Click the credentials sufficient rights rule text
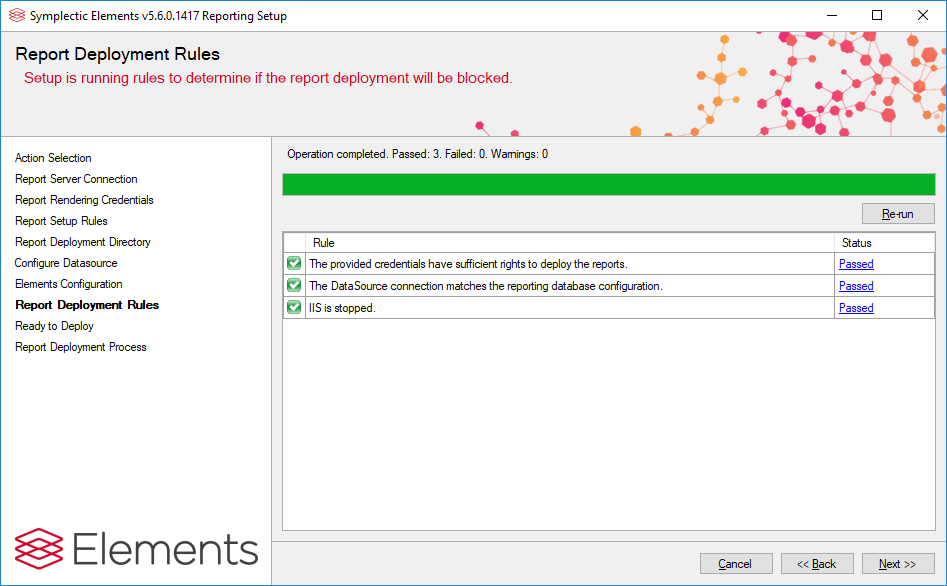 click(468, 264)
